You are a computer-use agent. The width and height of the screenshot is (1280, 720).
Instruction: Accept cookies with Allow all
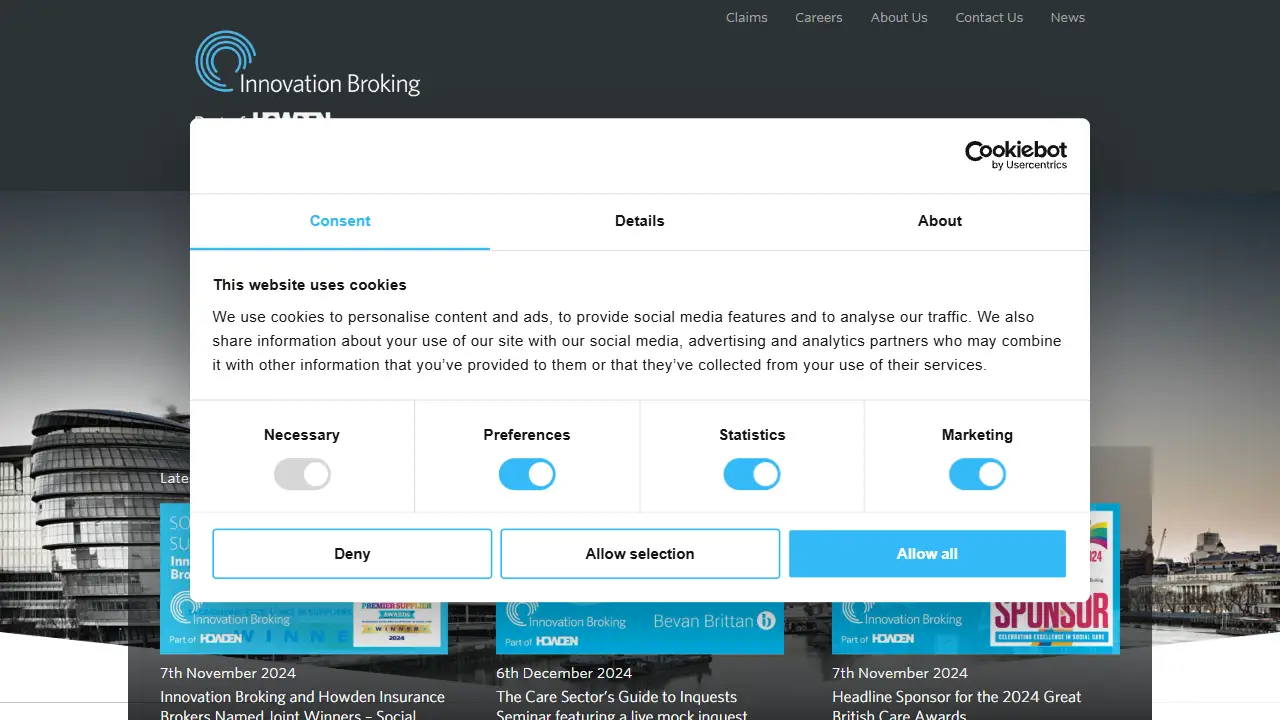coord(927,554)
